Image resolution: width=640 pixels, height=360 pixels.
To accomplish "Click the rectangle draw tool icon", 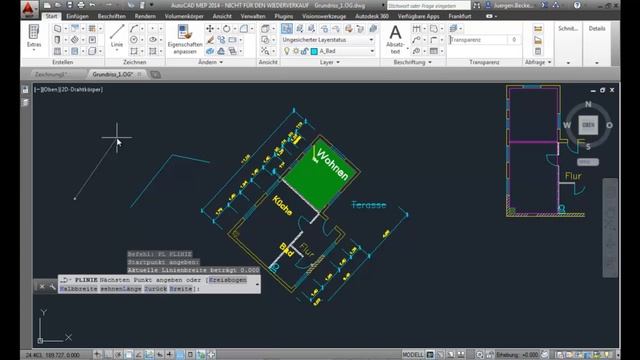I will point(134,51).
